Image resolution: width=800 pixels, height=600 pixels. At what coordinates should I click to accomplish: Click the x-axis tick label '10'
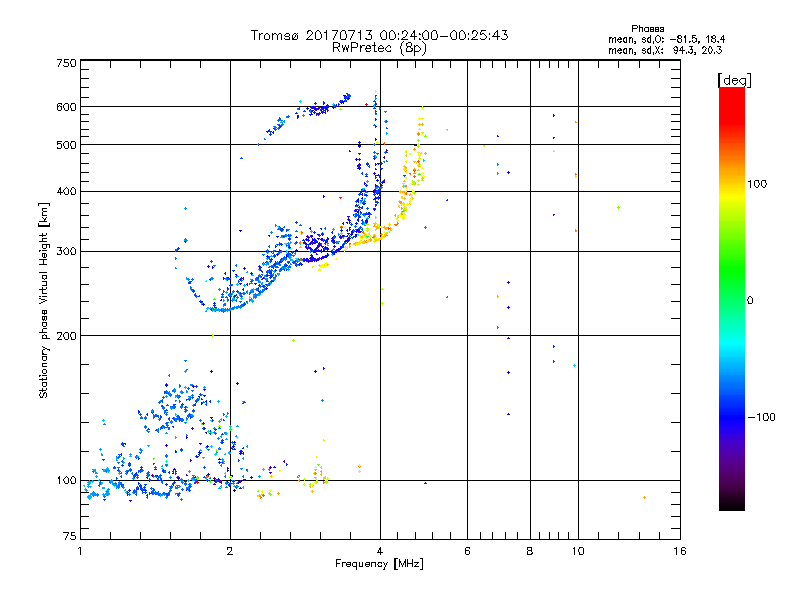578,551
